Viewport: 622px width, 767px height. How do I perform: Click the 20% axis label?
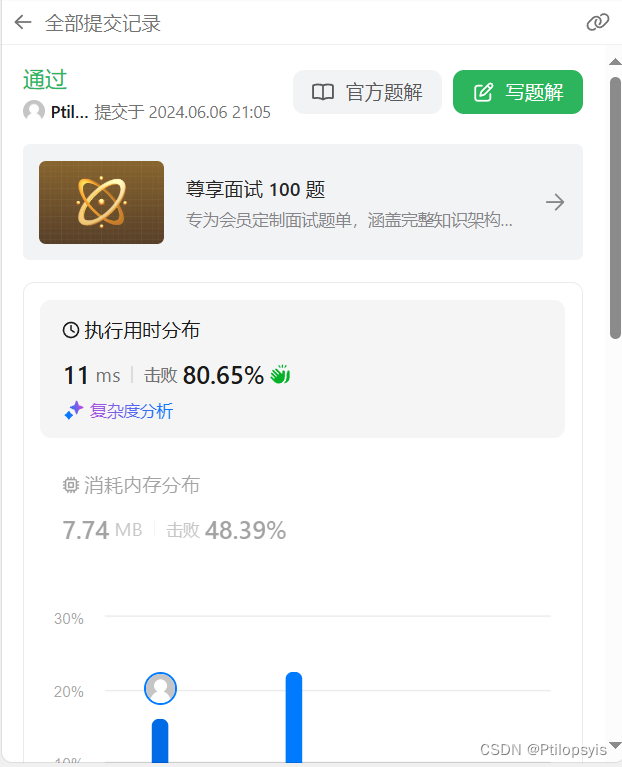tap(68, 692)
